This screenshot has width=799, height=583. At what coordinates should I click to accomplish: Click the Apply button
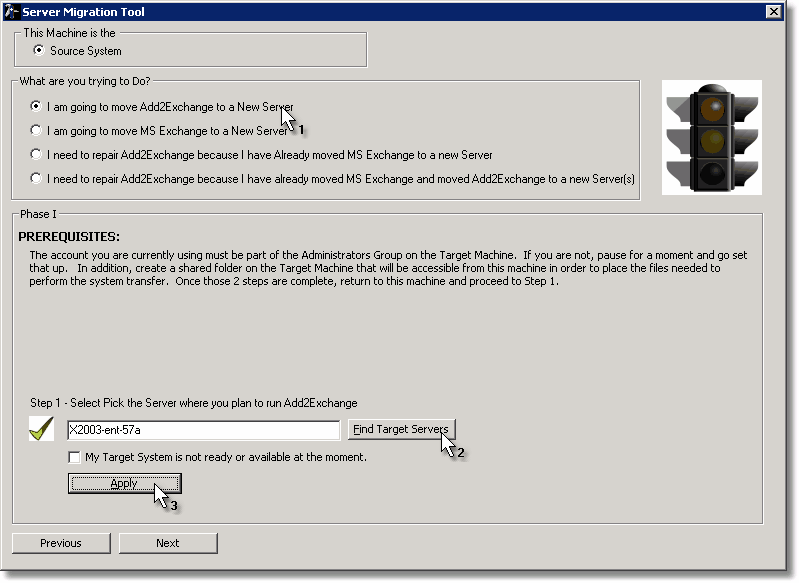124,483
